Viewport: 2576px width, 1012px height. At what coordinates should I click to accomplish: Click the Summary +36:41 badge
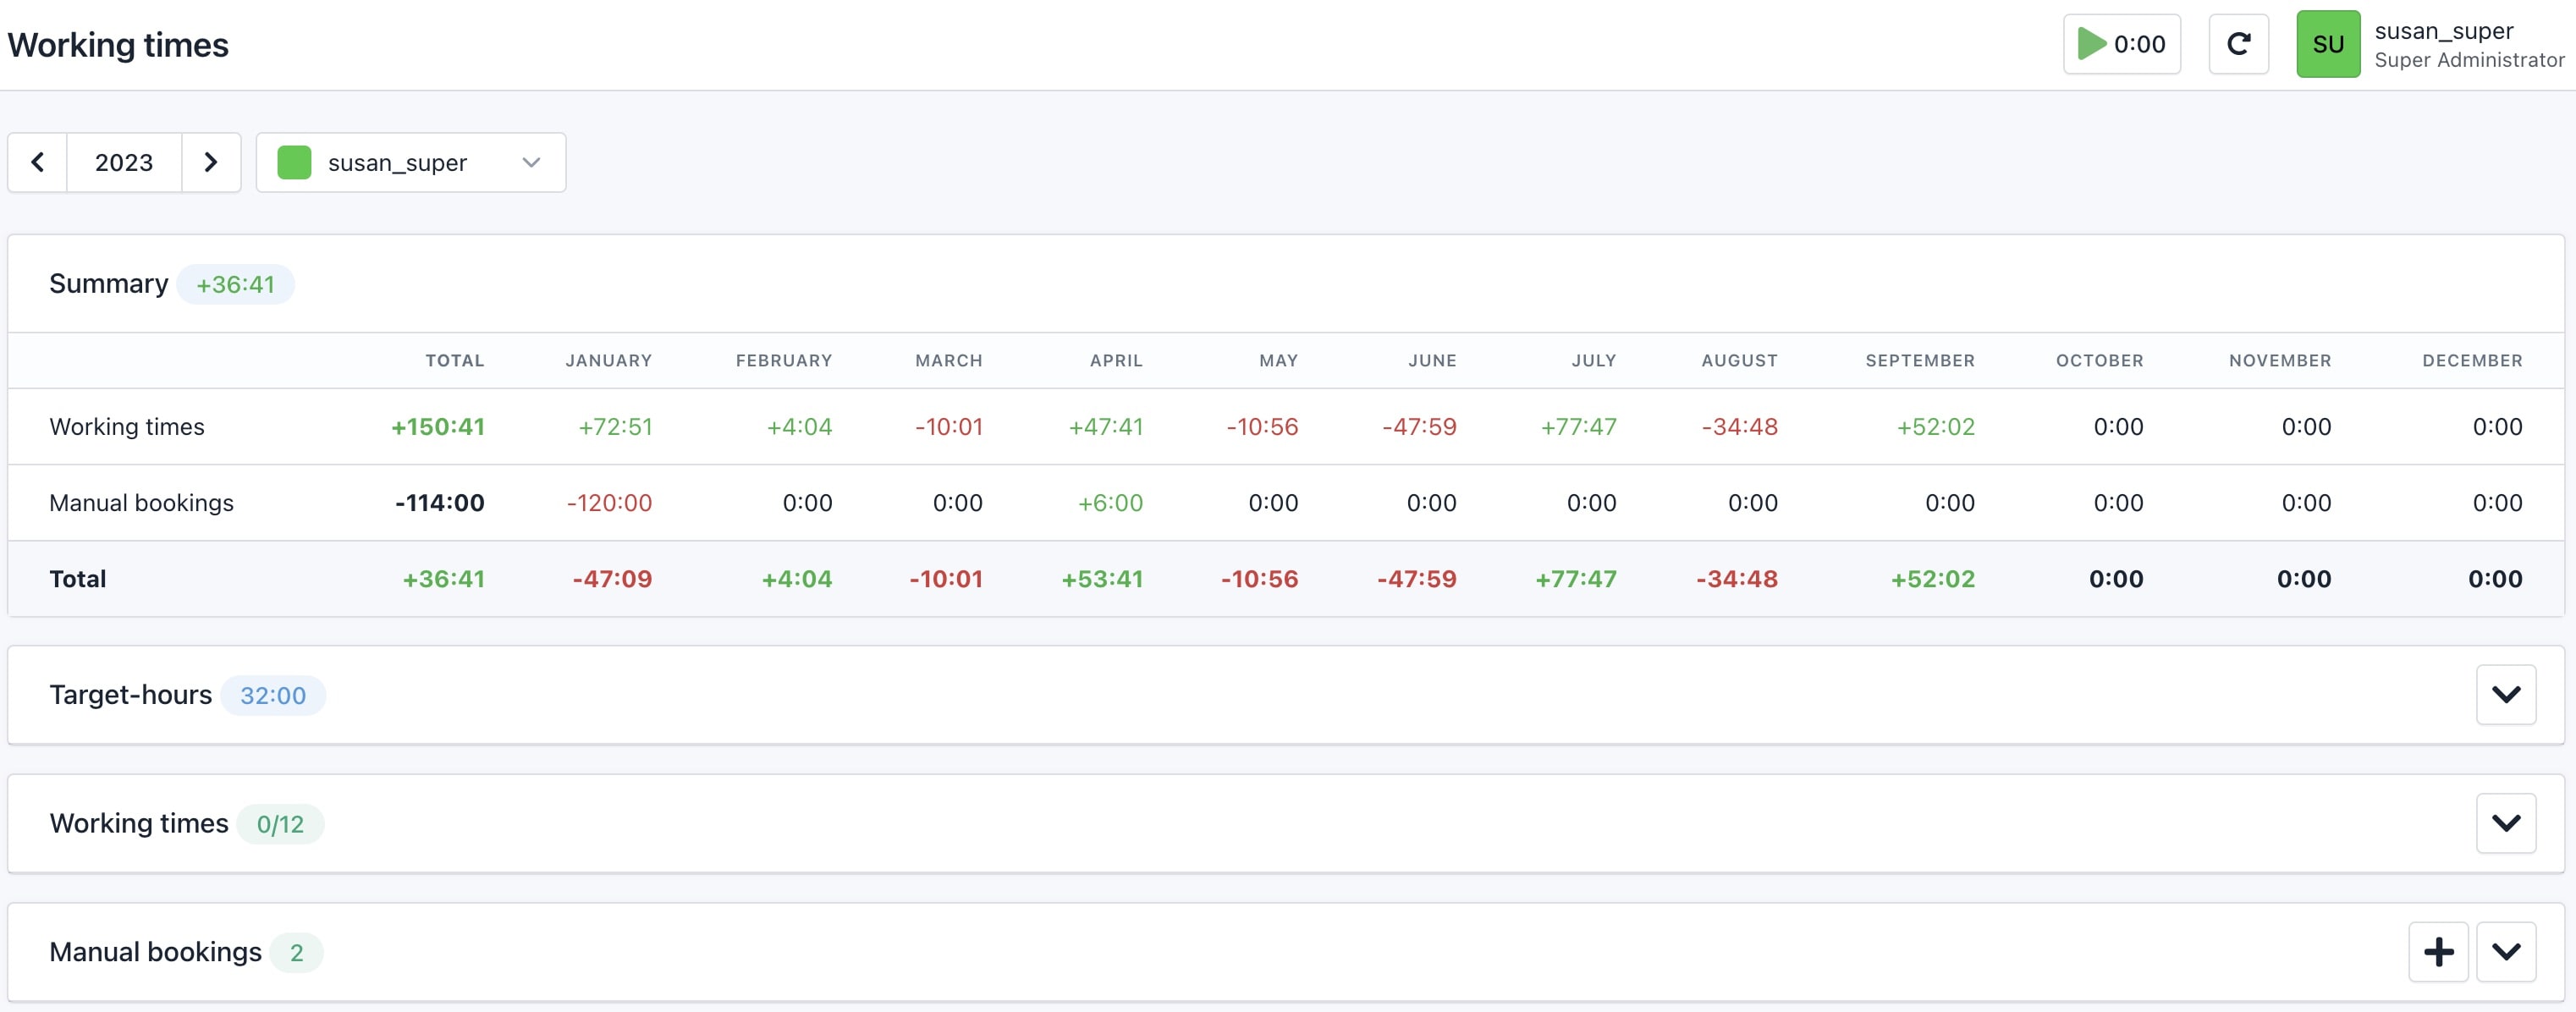pos(235,284)
